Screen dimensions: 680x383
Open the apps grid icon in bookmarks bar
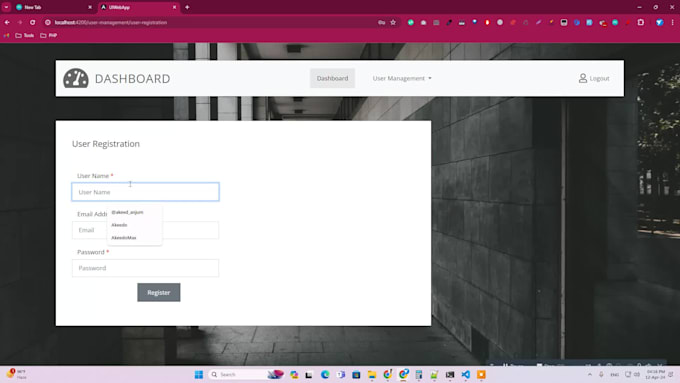6,36
